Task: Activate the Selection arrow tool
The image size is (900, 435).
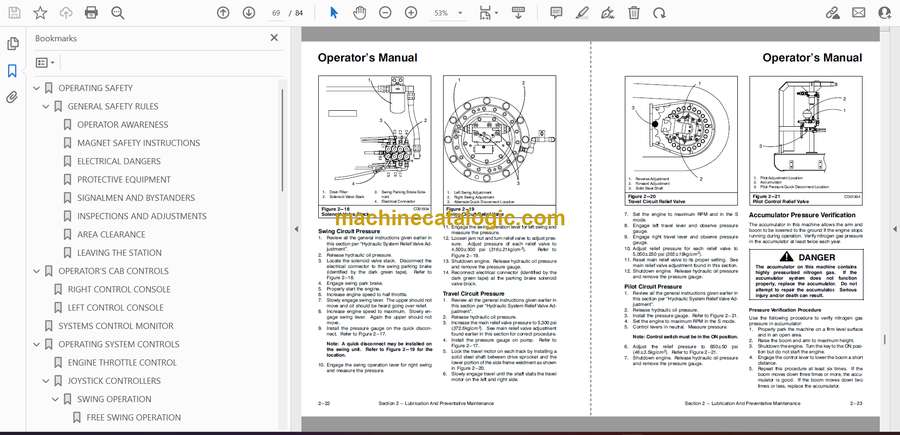Action: coord(333,13)
